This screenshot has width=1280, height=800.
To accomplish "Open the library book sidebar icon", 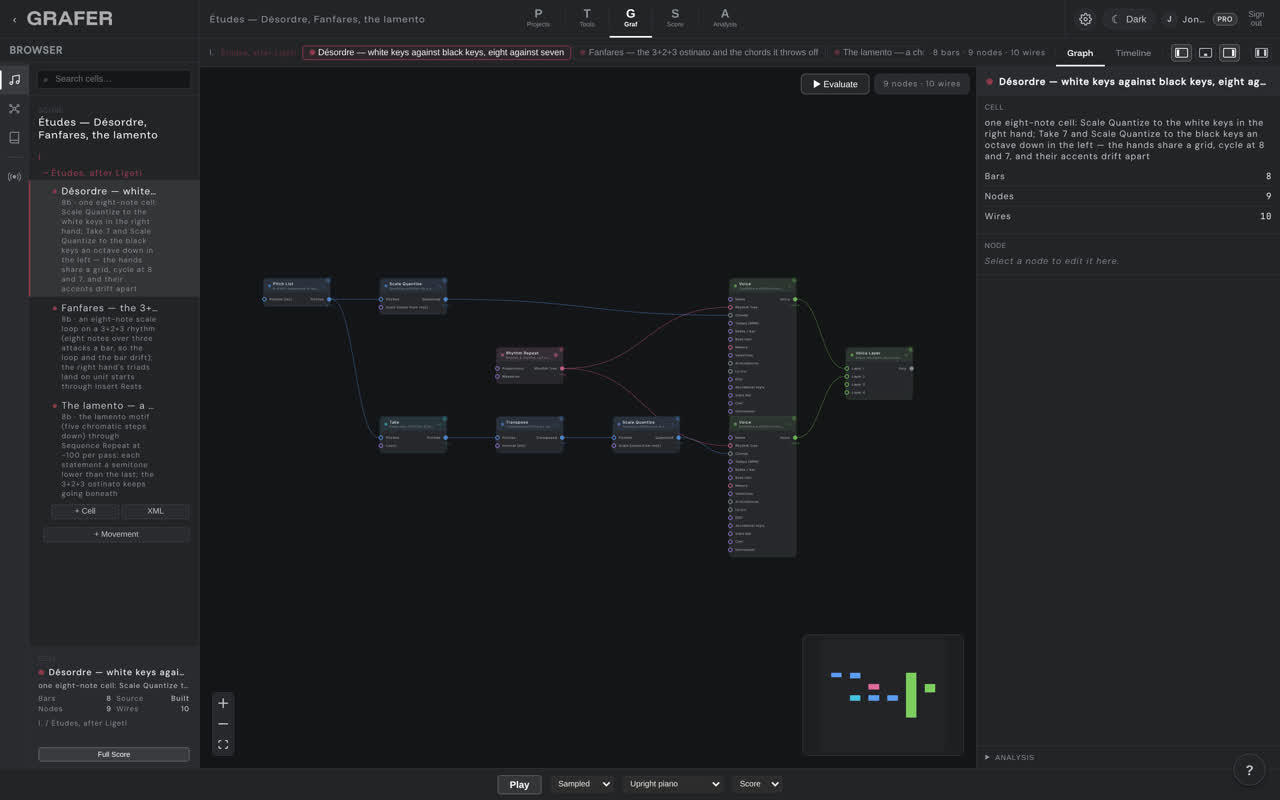I will coord(14,138).
